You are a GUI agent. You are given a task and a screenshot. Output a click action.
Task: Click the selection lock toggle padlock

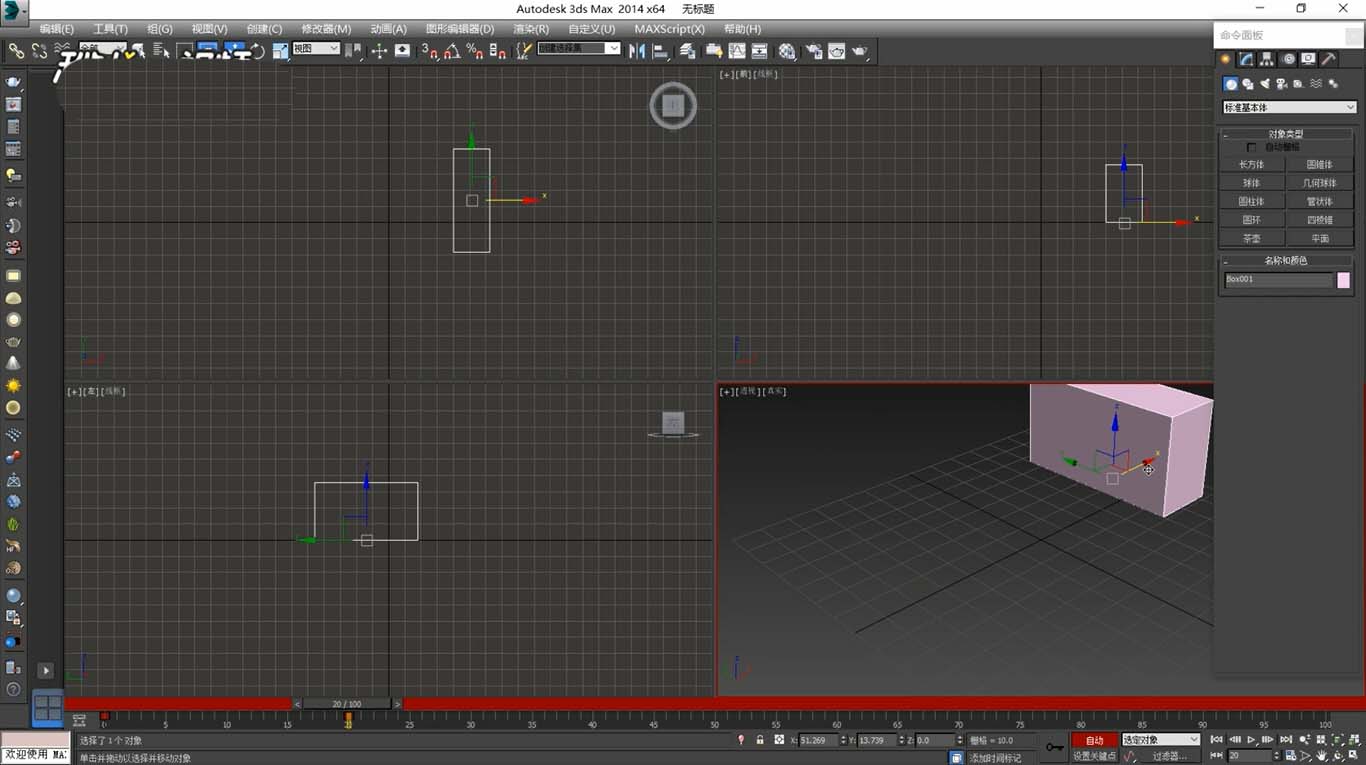pyautogui.click(x=760, y=740)
